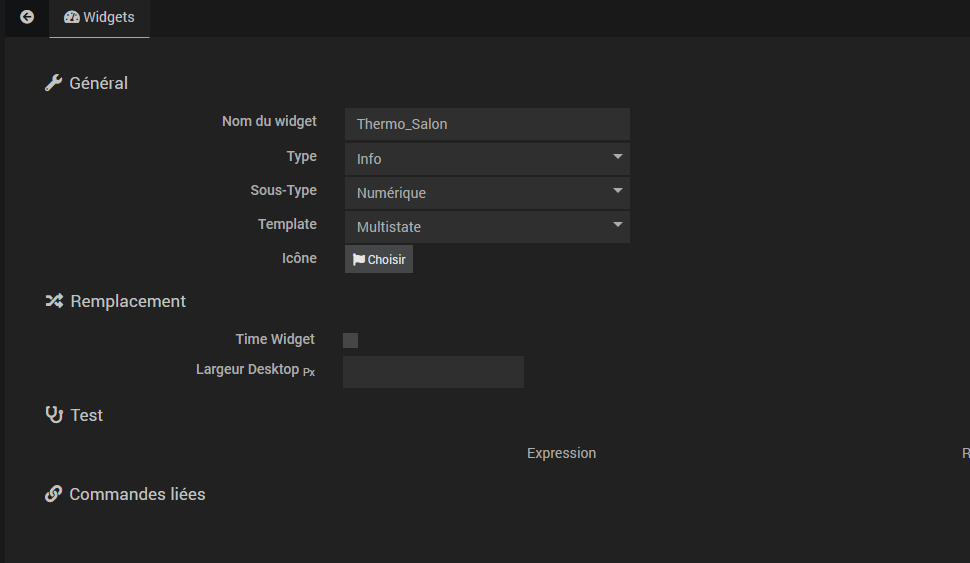
Task: Click the Test section heading text
Action: (87, 415)
